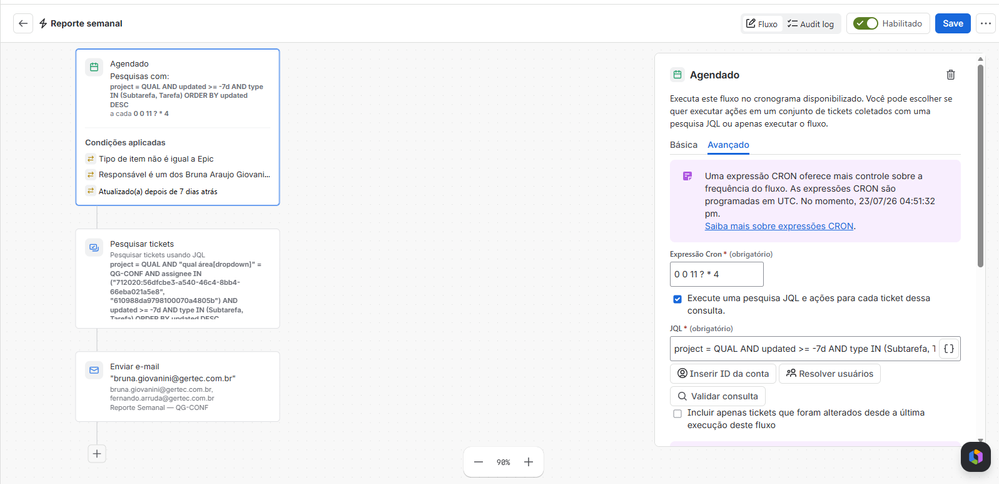Click the purple note icon in CRON info
The image size is (999, 484).
tap(687, 176)
